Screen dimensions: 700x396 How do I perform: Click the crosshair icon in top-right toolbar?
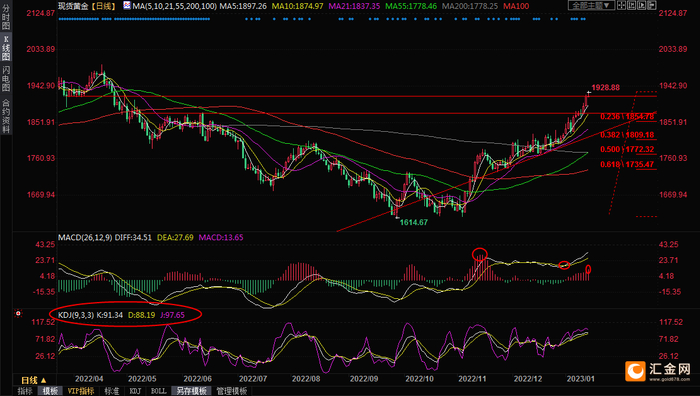click(x=621, y=5)
